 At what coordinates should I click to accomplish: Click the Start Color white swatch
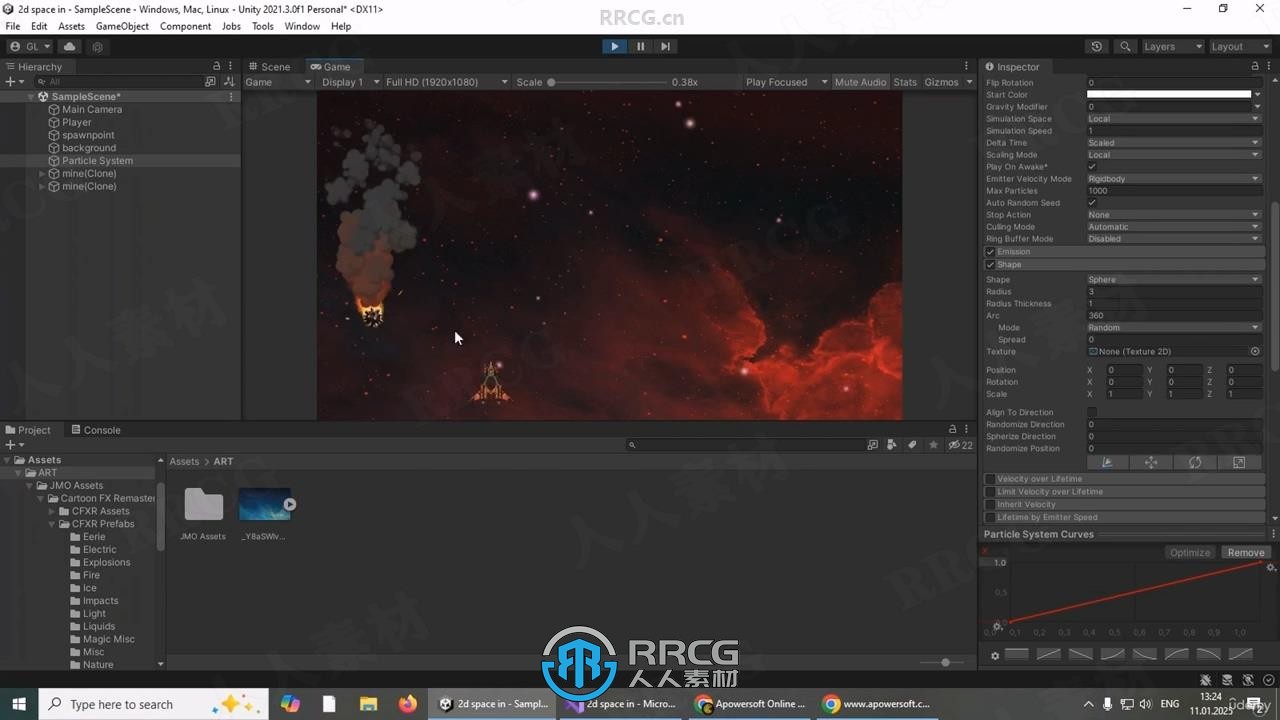point(1168,95)
